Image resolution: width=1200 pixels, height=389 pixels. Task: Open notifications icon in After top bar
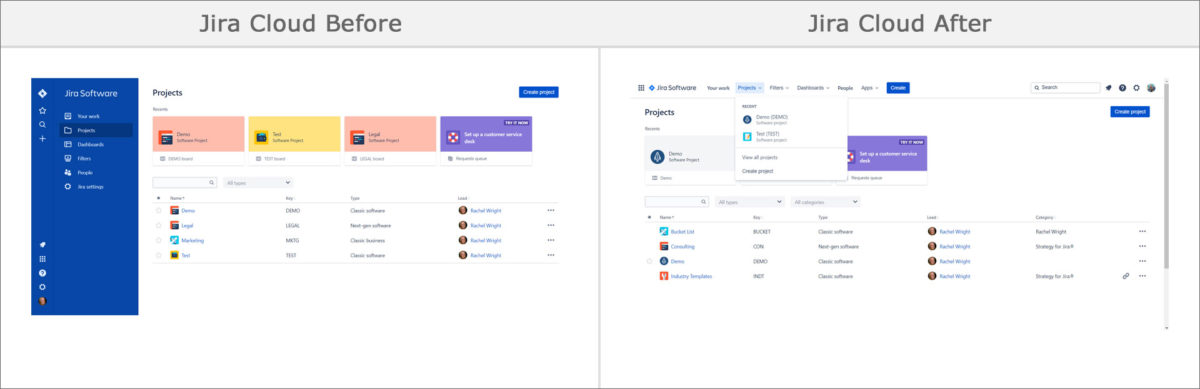[1108, 88]
